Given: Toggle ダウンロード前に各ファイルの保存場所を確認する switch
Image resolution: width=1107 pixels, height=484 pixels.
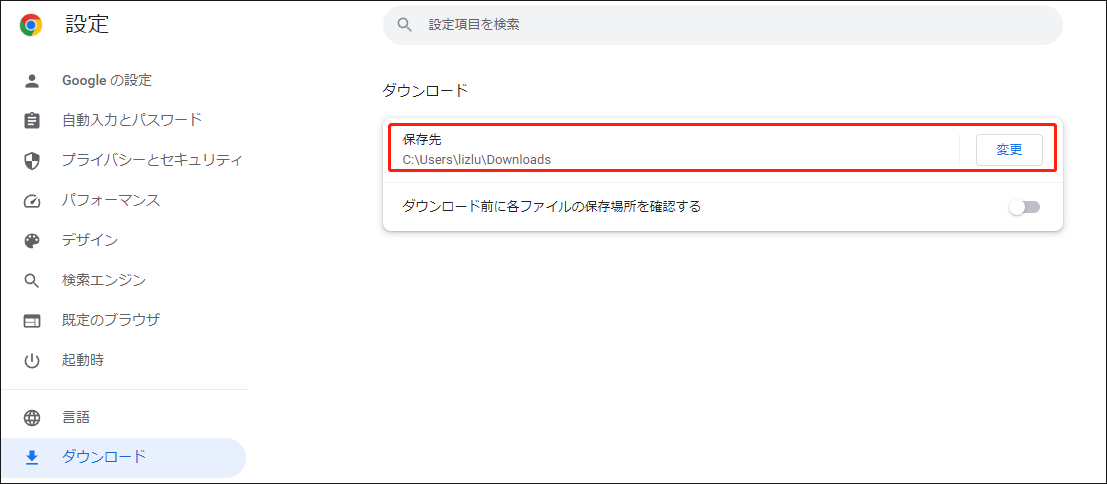Looking at the screenshot, I should pos(1024,207).
